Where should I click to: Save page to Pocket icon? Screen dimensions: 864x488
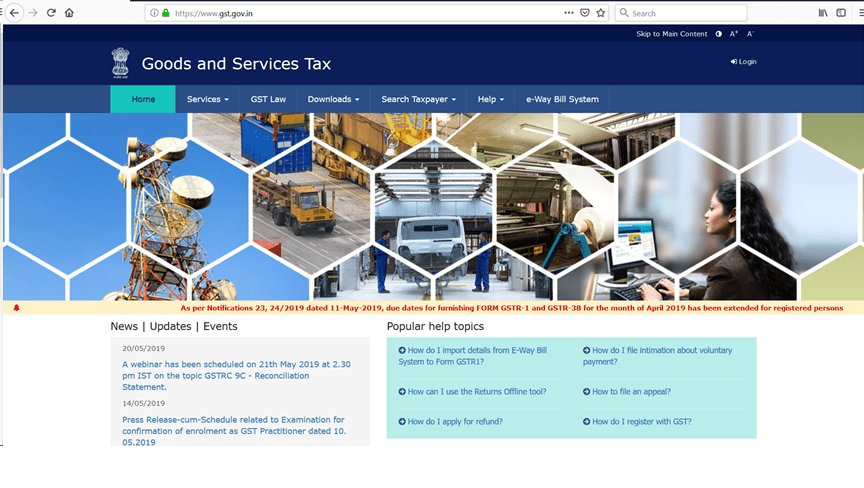pos(585,13)
